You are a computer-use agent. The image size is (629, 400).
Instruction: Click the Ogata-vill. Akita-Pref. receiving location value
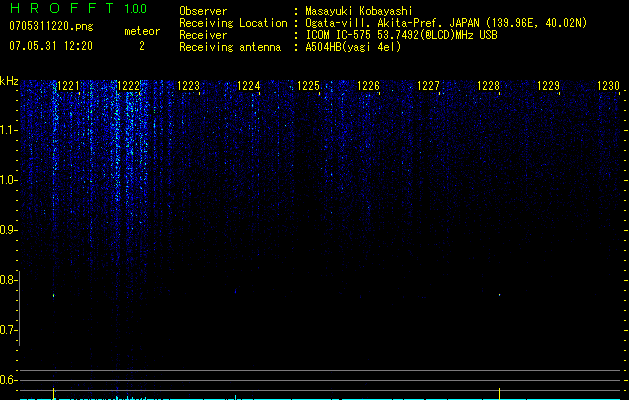[446, 23]
